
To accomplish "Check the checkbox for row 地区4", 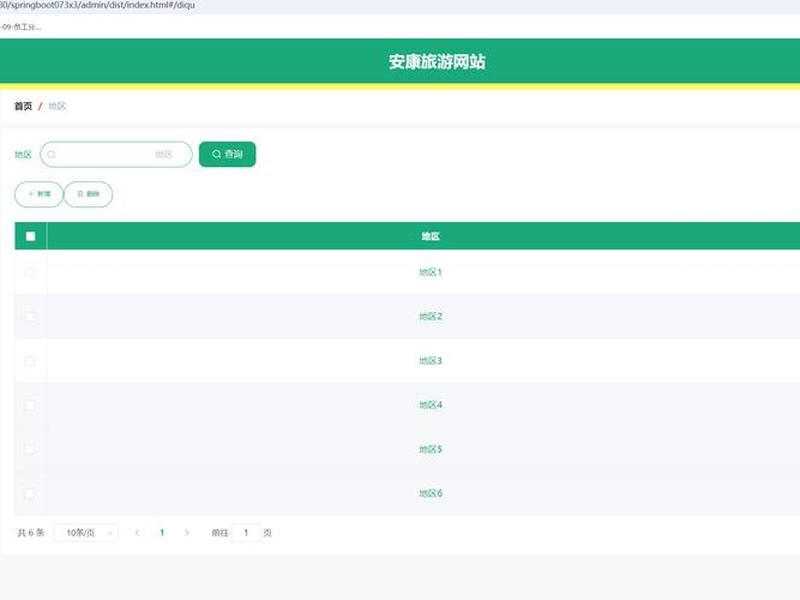I will pos(30,405).
